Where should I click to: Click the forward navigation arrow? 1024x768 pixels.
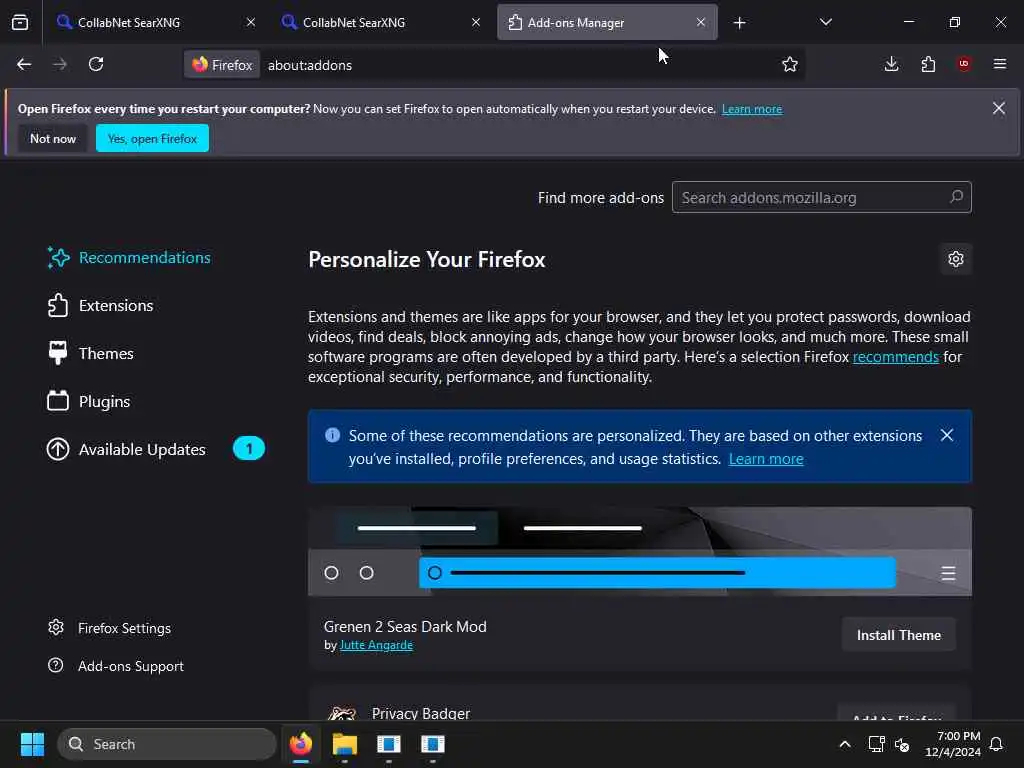tap(59, 64)
